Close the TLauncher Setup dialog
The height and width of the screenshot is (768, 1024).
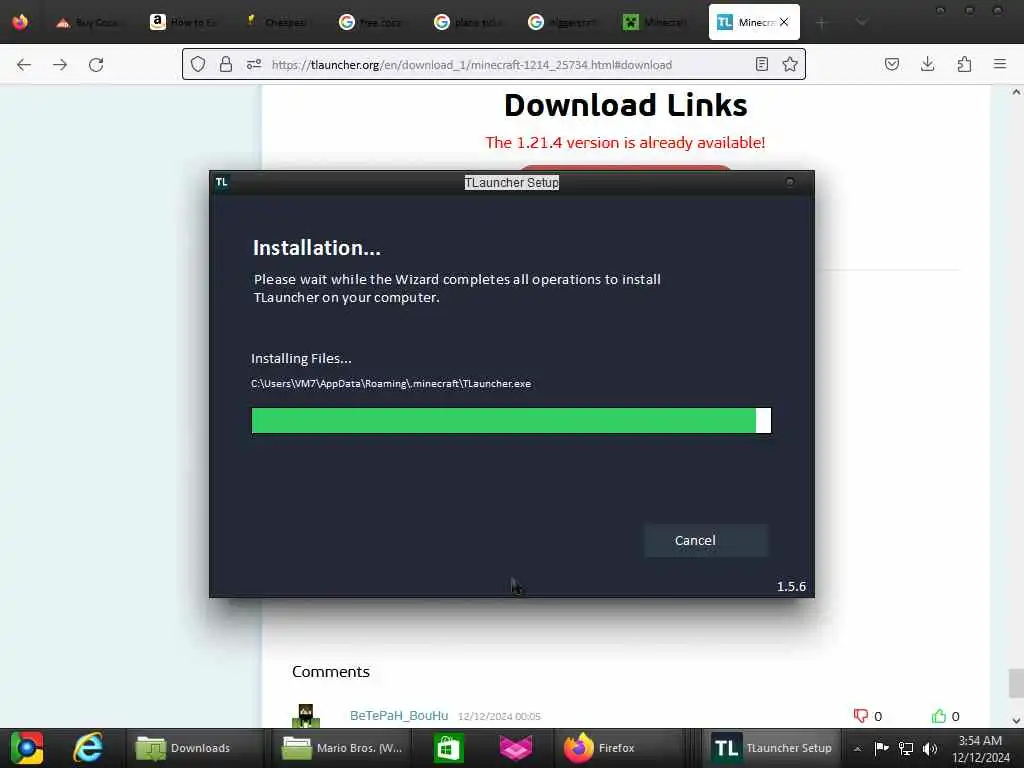tap(790, 182)
